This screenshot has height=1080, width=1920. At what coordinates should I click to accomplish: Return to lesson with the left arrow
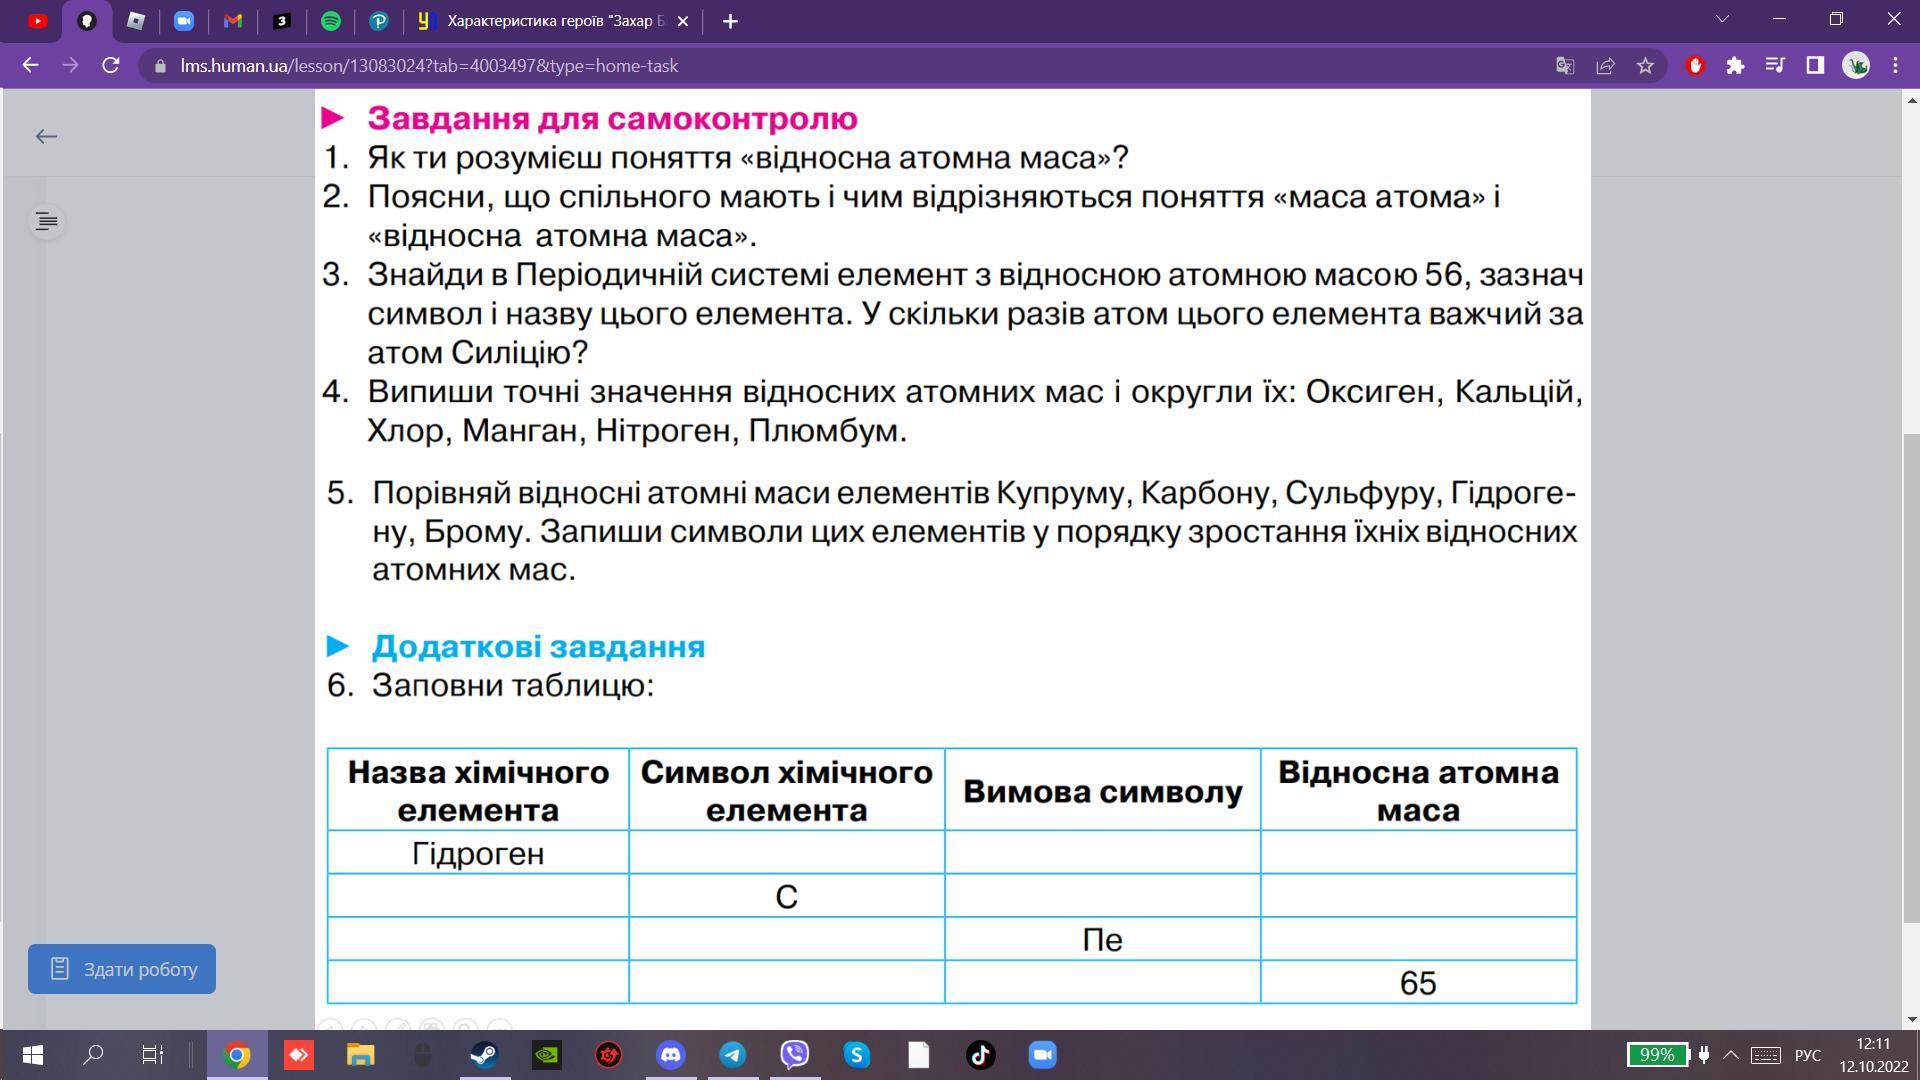pyautogui.click(x=46, y=136)
